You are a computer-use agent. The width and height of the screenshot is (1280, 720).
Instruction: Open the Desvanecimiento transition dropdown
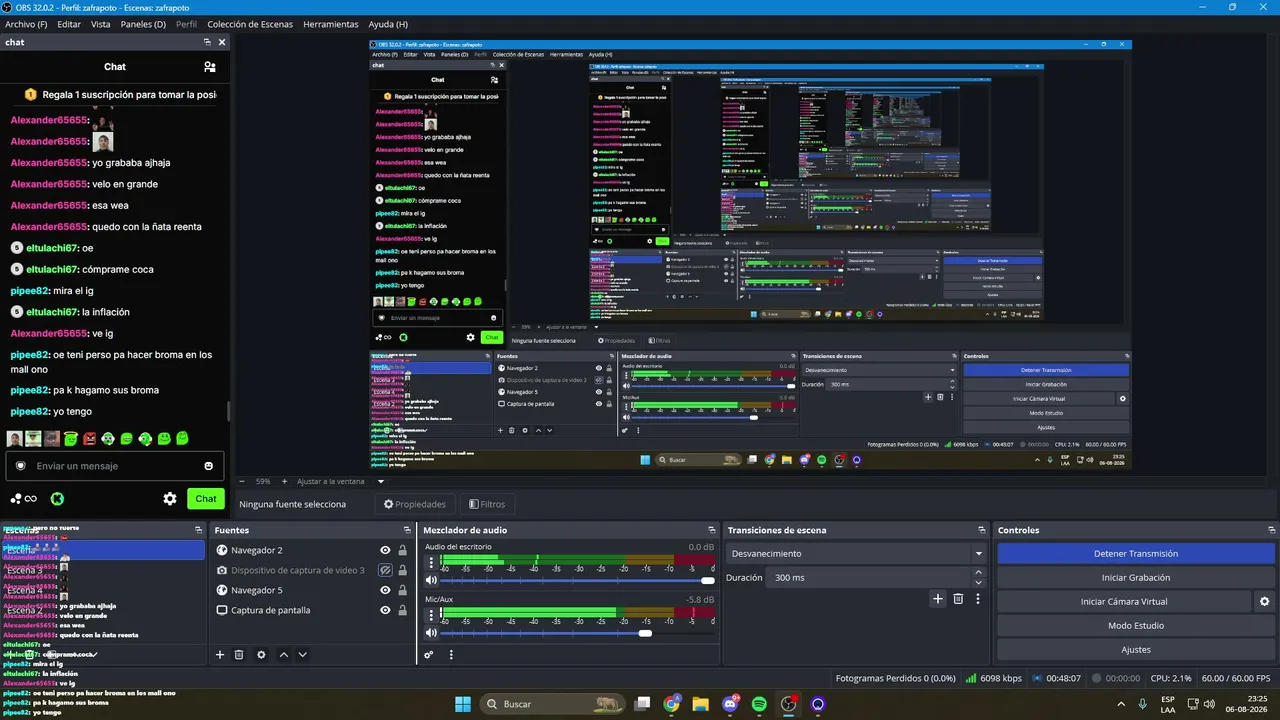coord(856,554)
